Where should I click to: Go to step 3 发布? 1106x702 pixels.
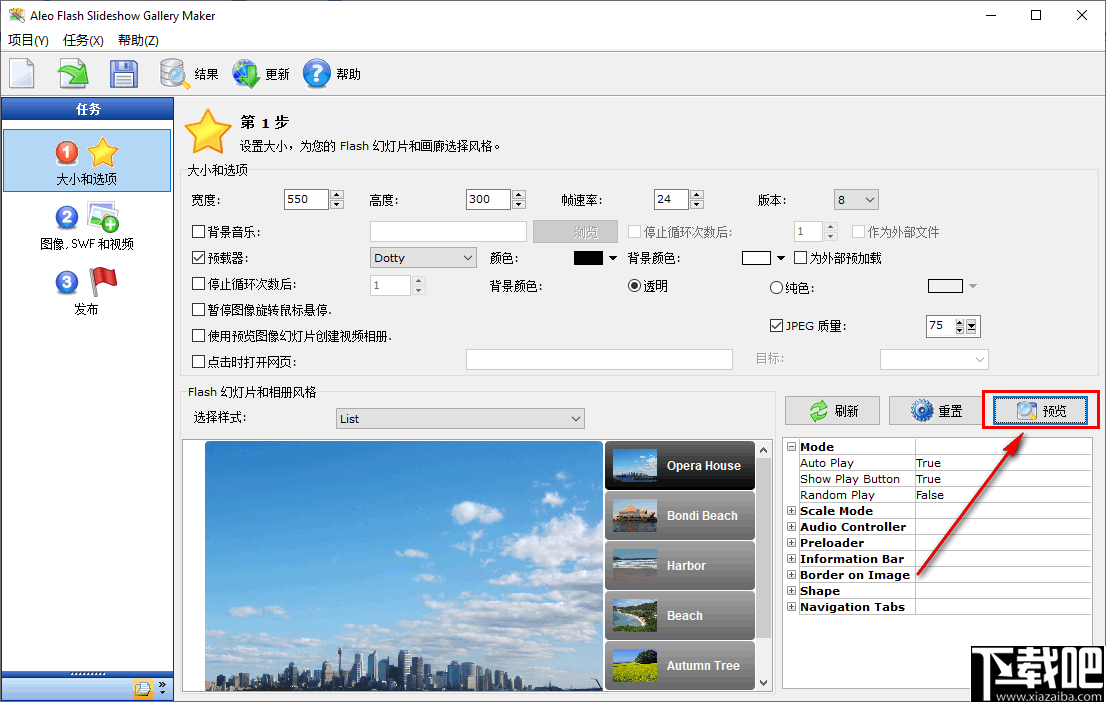point(87,291)
